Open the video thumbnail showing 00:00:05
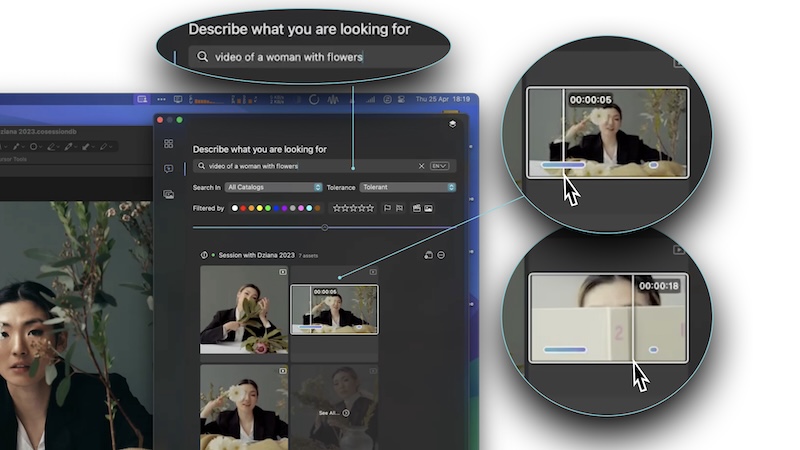Image resolution: width=800 pixels, height=450 pixels. pos(334,310)
